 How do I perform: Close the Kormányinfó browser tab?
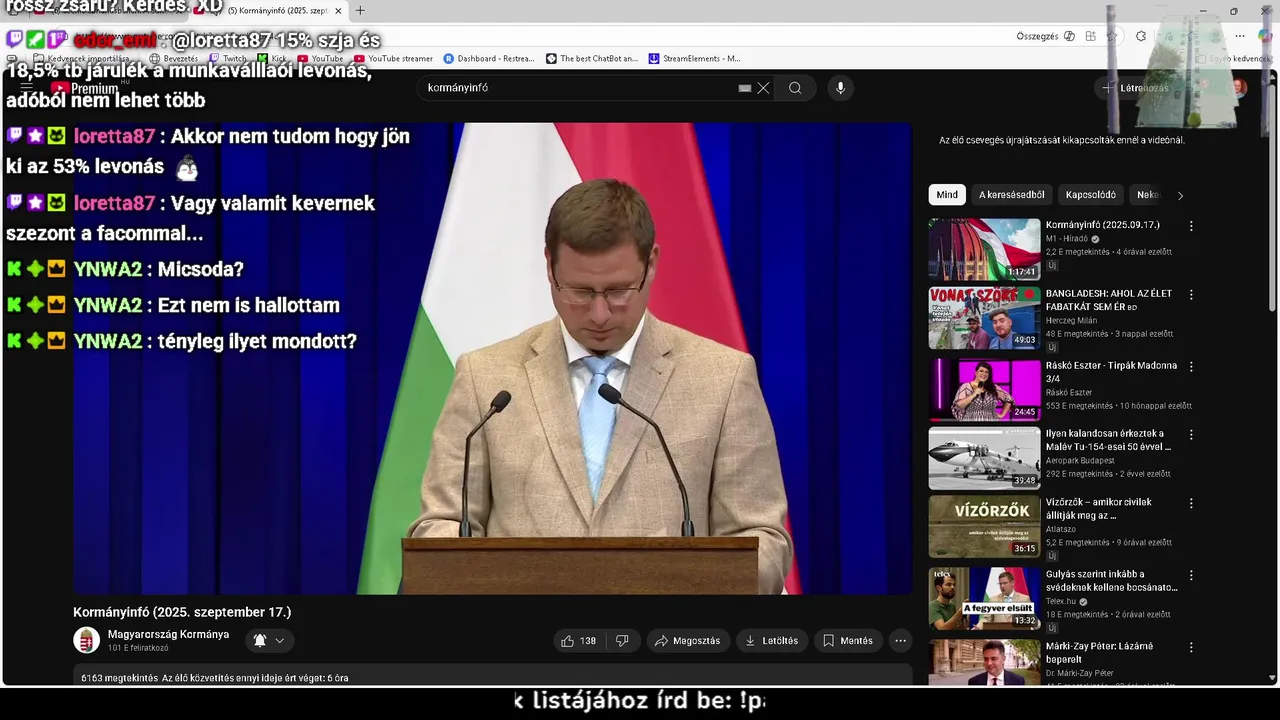338,11
